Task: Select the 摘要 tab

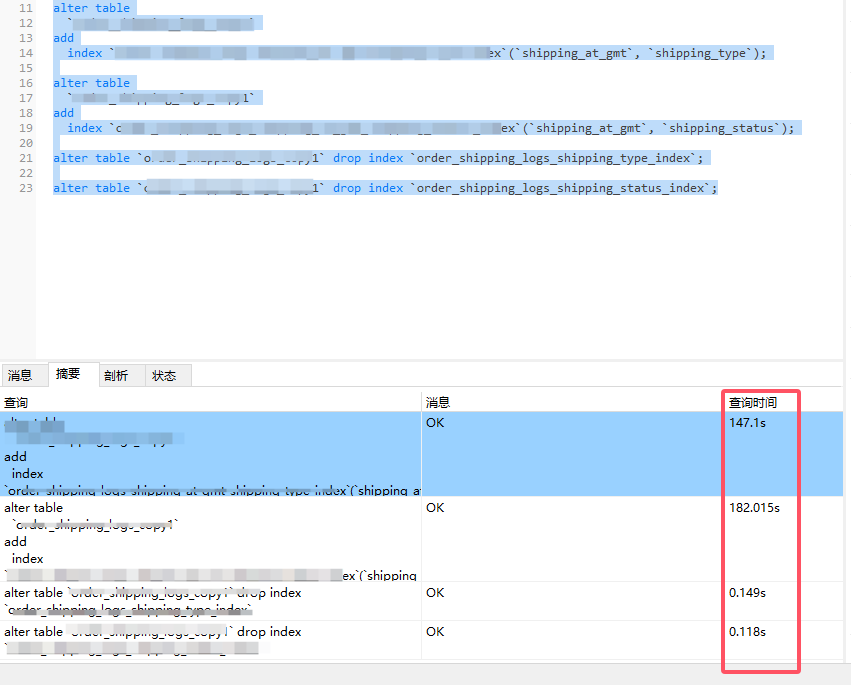Action: point(69,375)
